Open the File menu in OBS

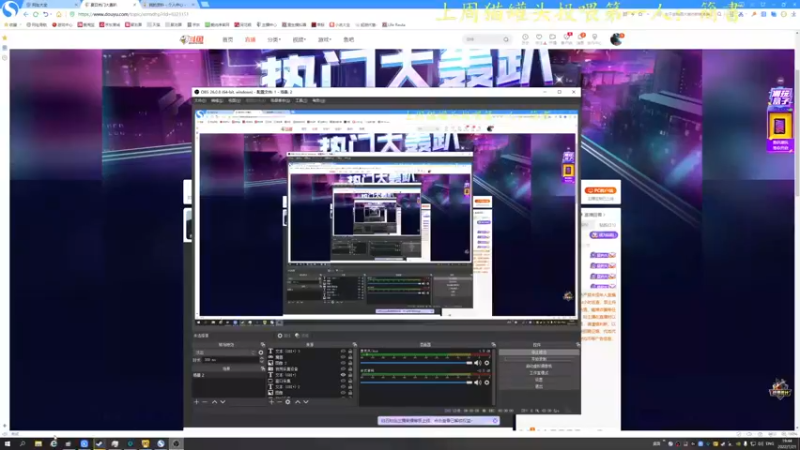point(200,101)
